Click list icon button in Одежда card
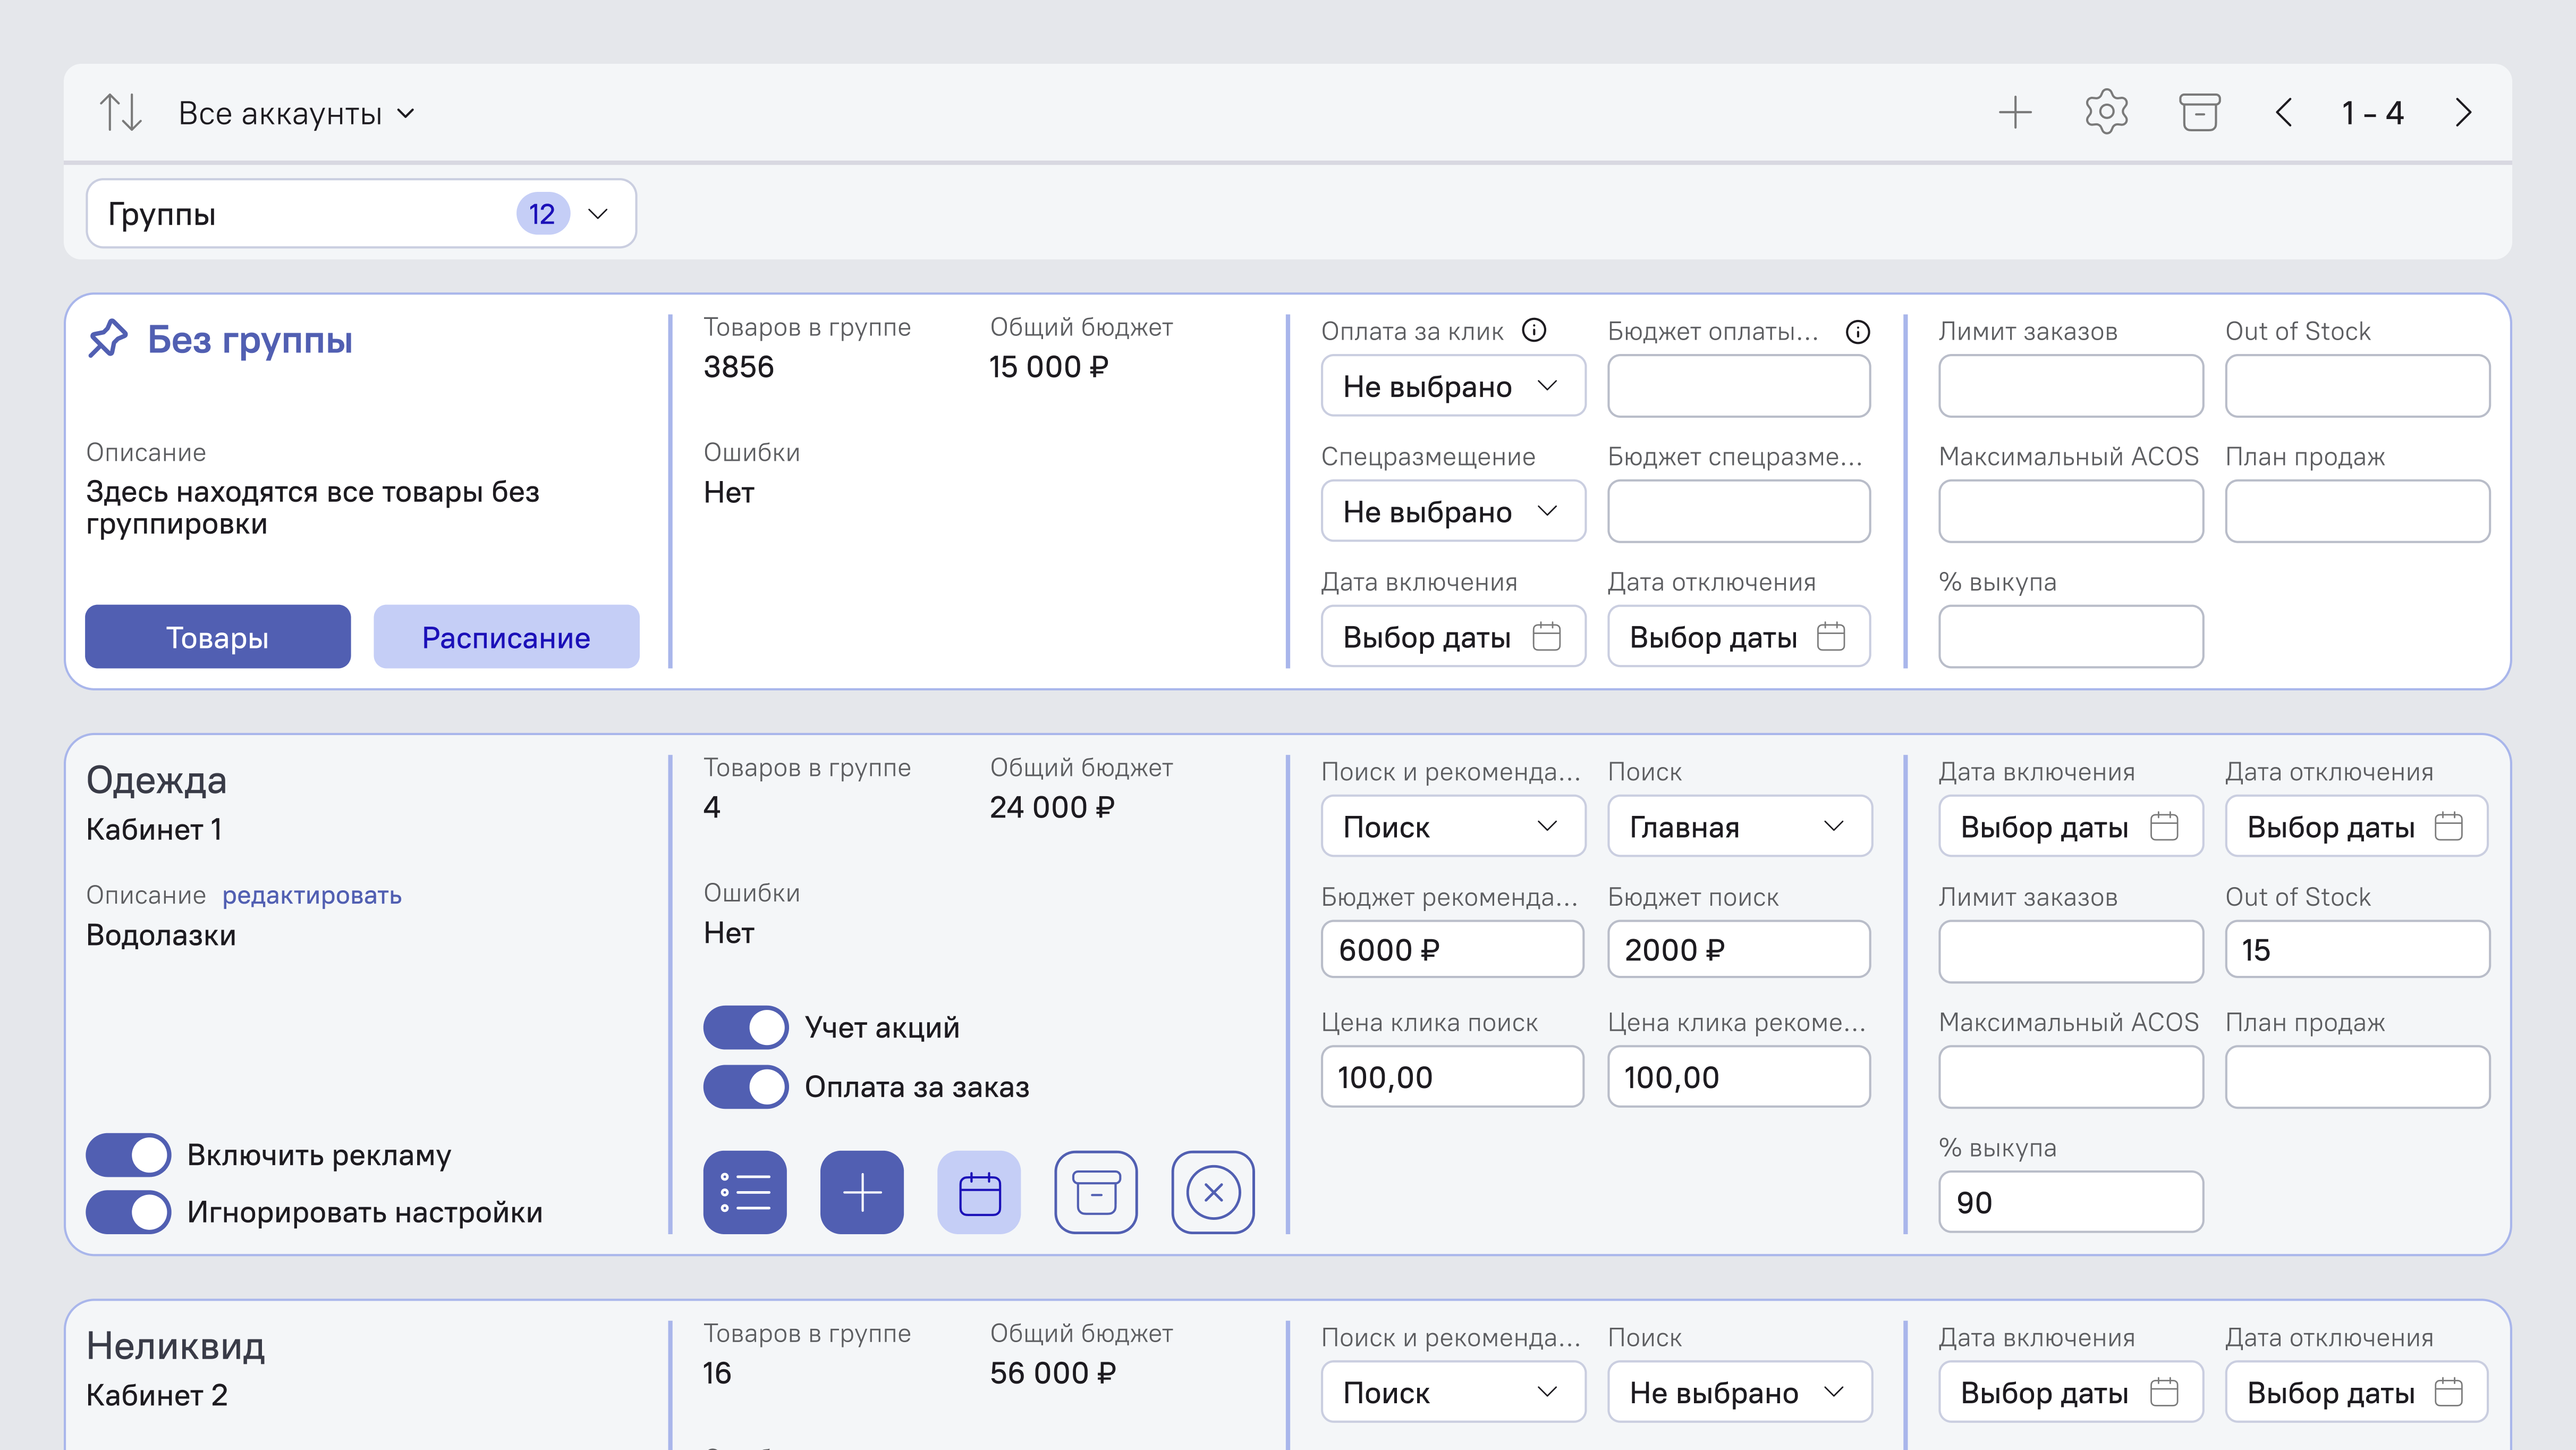 point(745,1192)
